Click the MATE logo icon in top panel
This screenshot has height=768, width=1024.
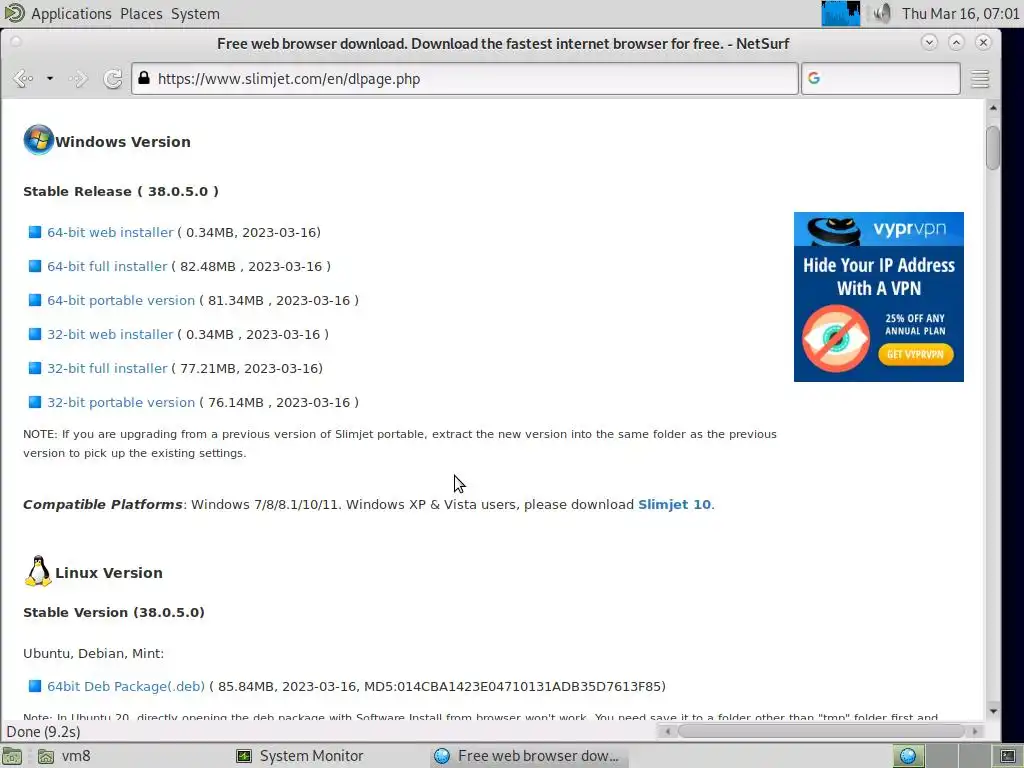[x=14, y=13]
